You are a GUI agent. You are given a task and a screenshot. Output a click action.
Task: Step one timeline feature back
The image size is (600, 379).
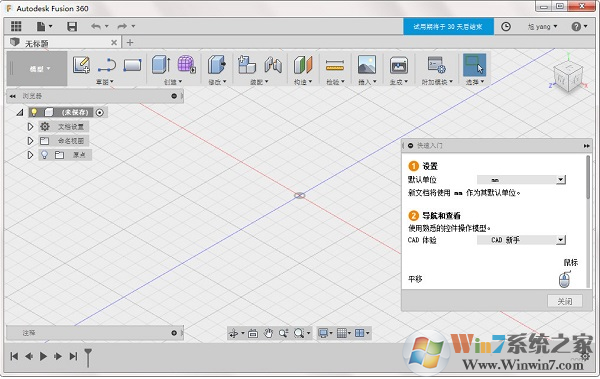[x=29, y=356]
